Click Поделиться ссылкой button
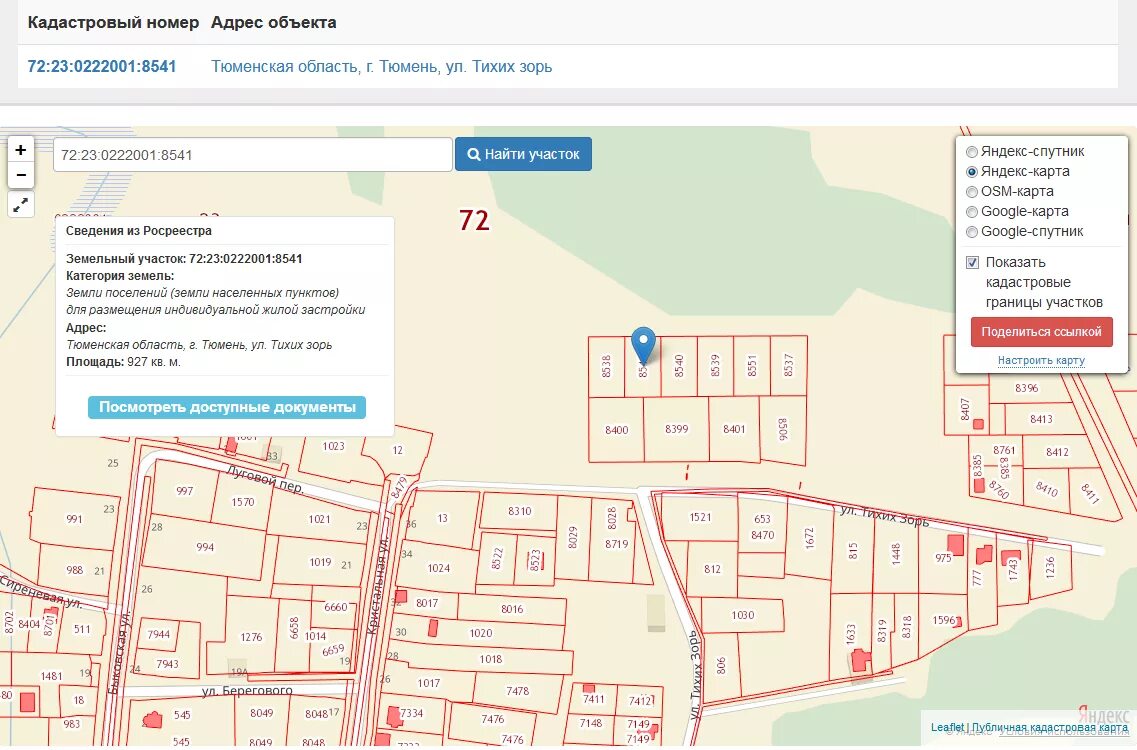This screenshot has height=750, width=1137. click(x=1041, y=331)
